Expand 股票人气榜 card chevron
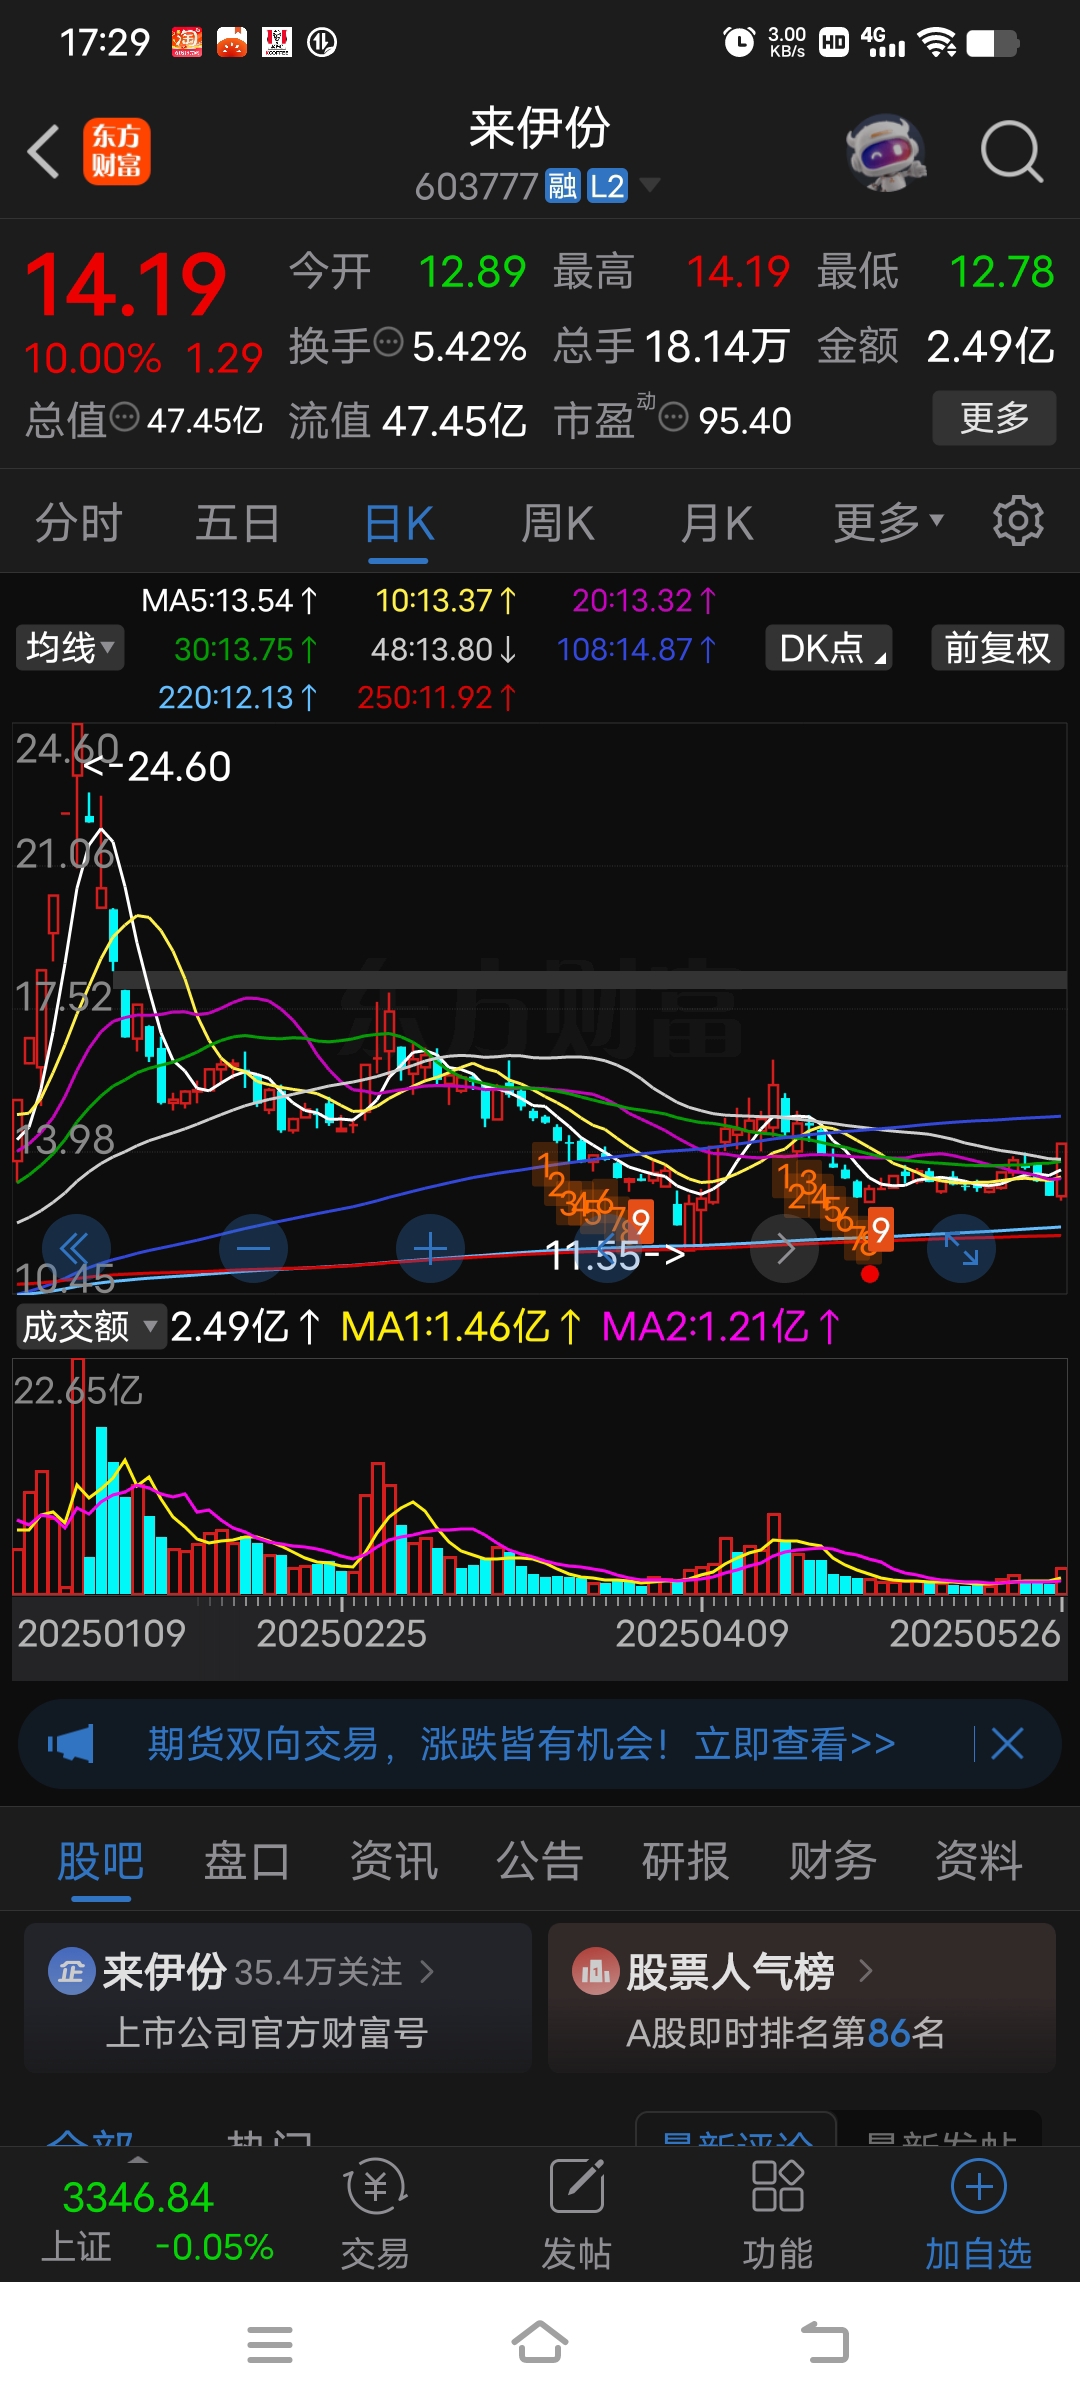Screen dimensions: 1080x2408 [x=866, y=1971]
